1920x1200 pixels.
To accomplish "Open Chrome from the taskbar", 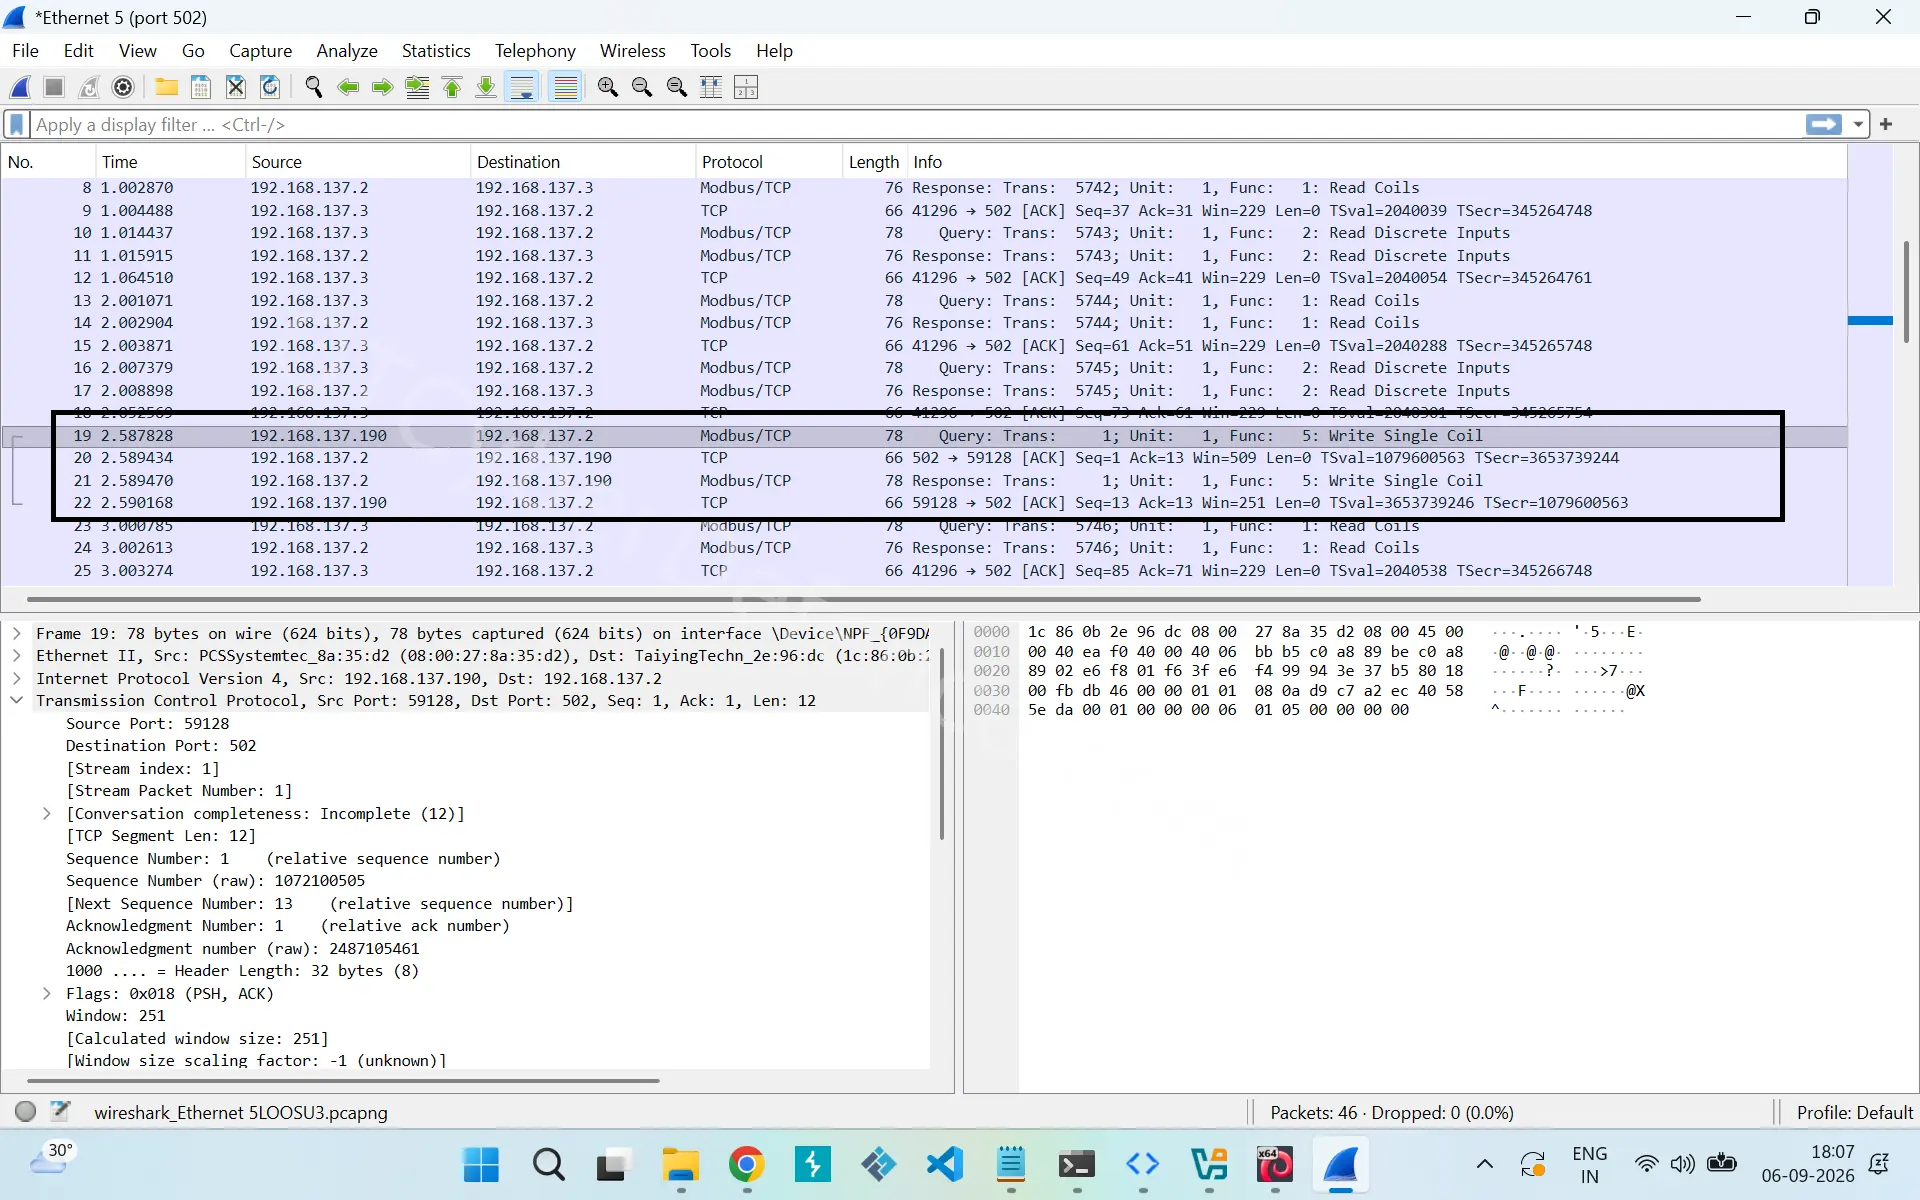I will click(x=746, y=1165).
